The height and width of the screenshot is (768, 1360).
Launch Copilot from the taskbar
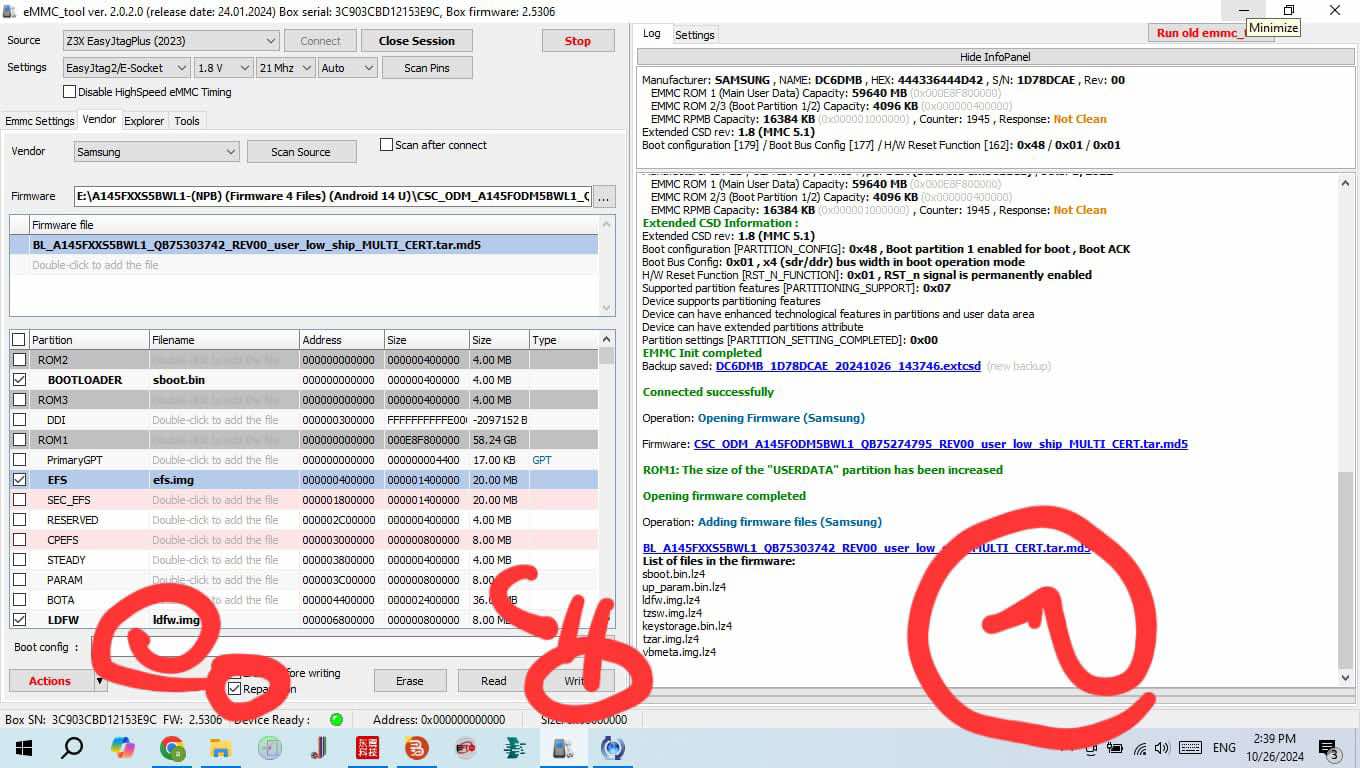[123, 748]
